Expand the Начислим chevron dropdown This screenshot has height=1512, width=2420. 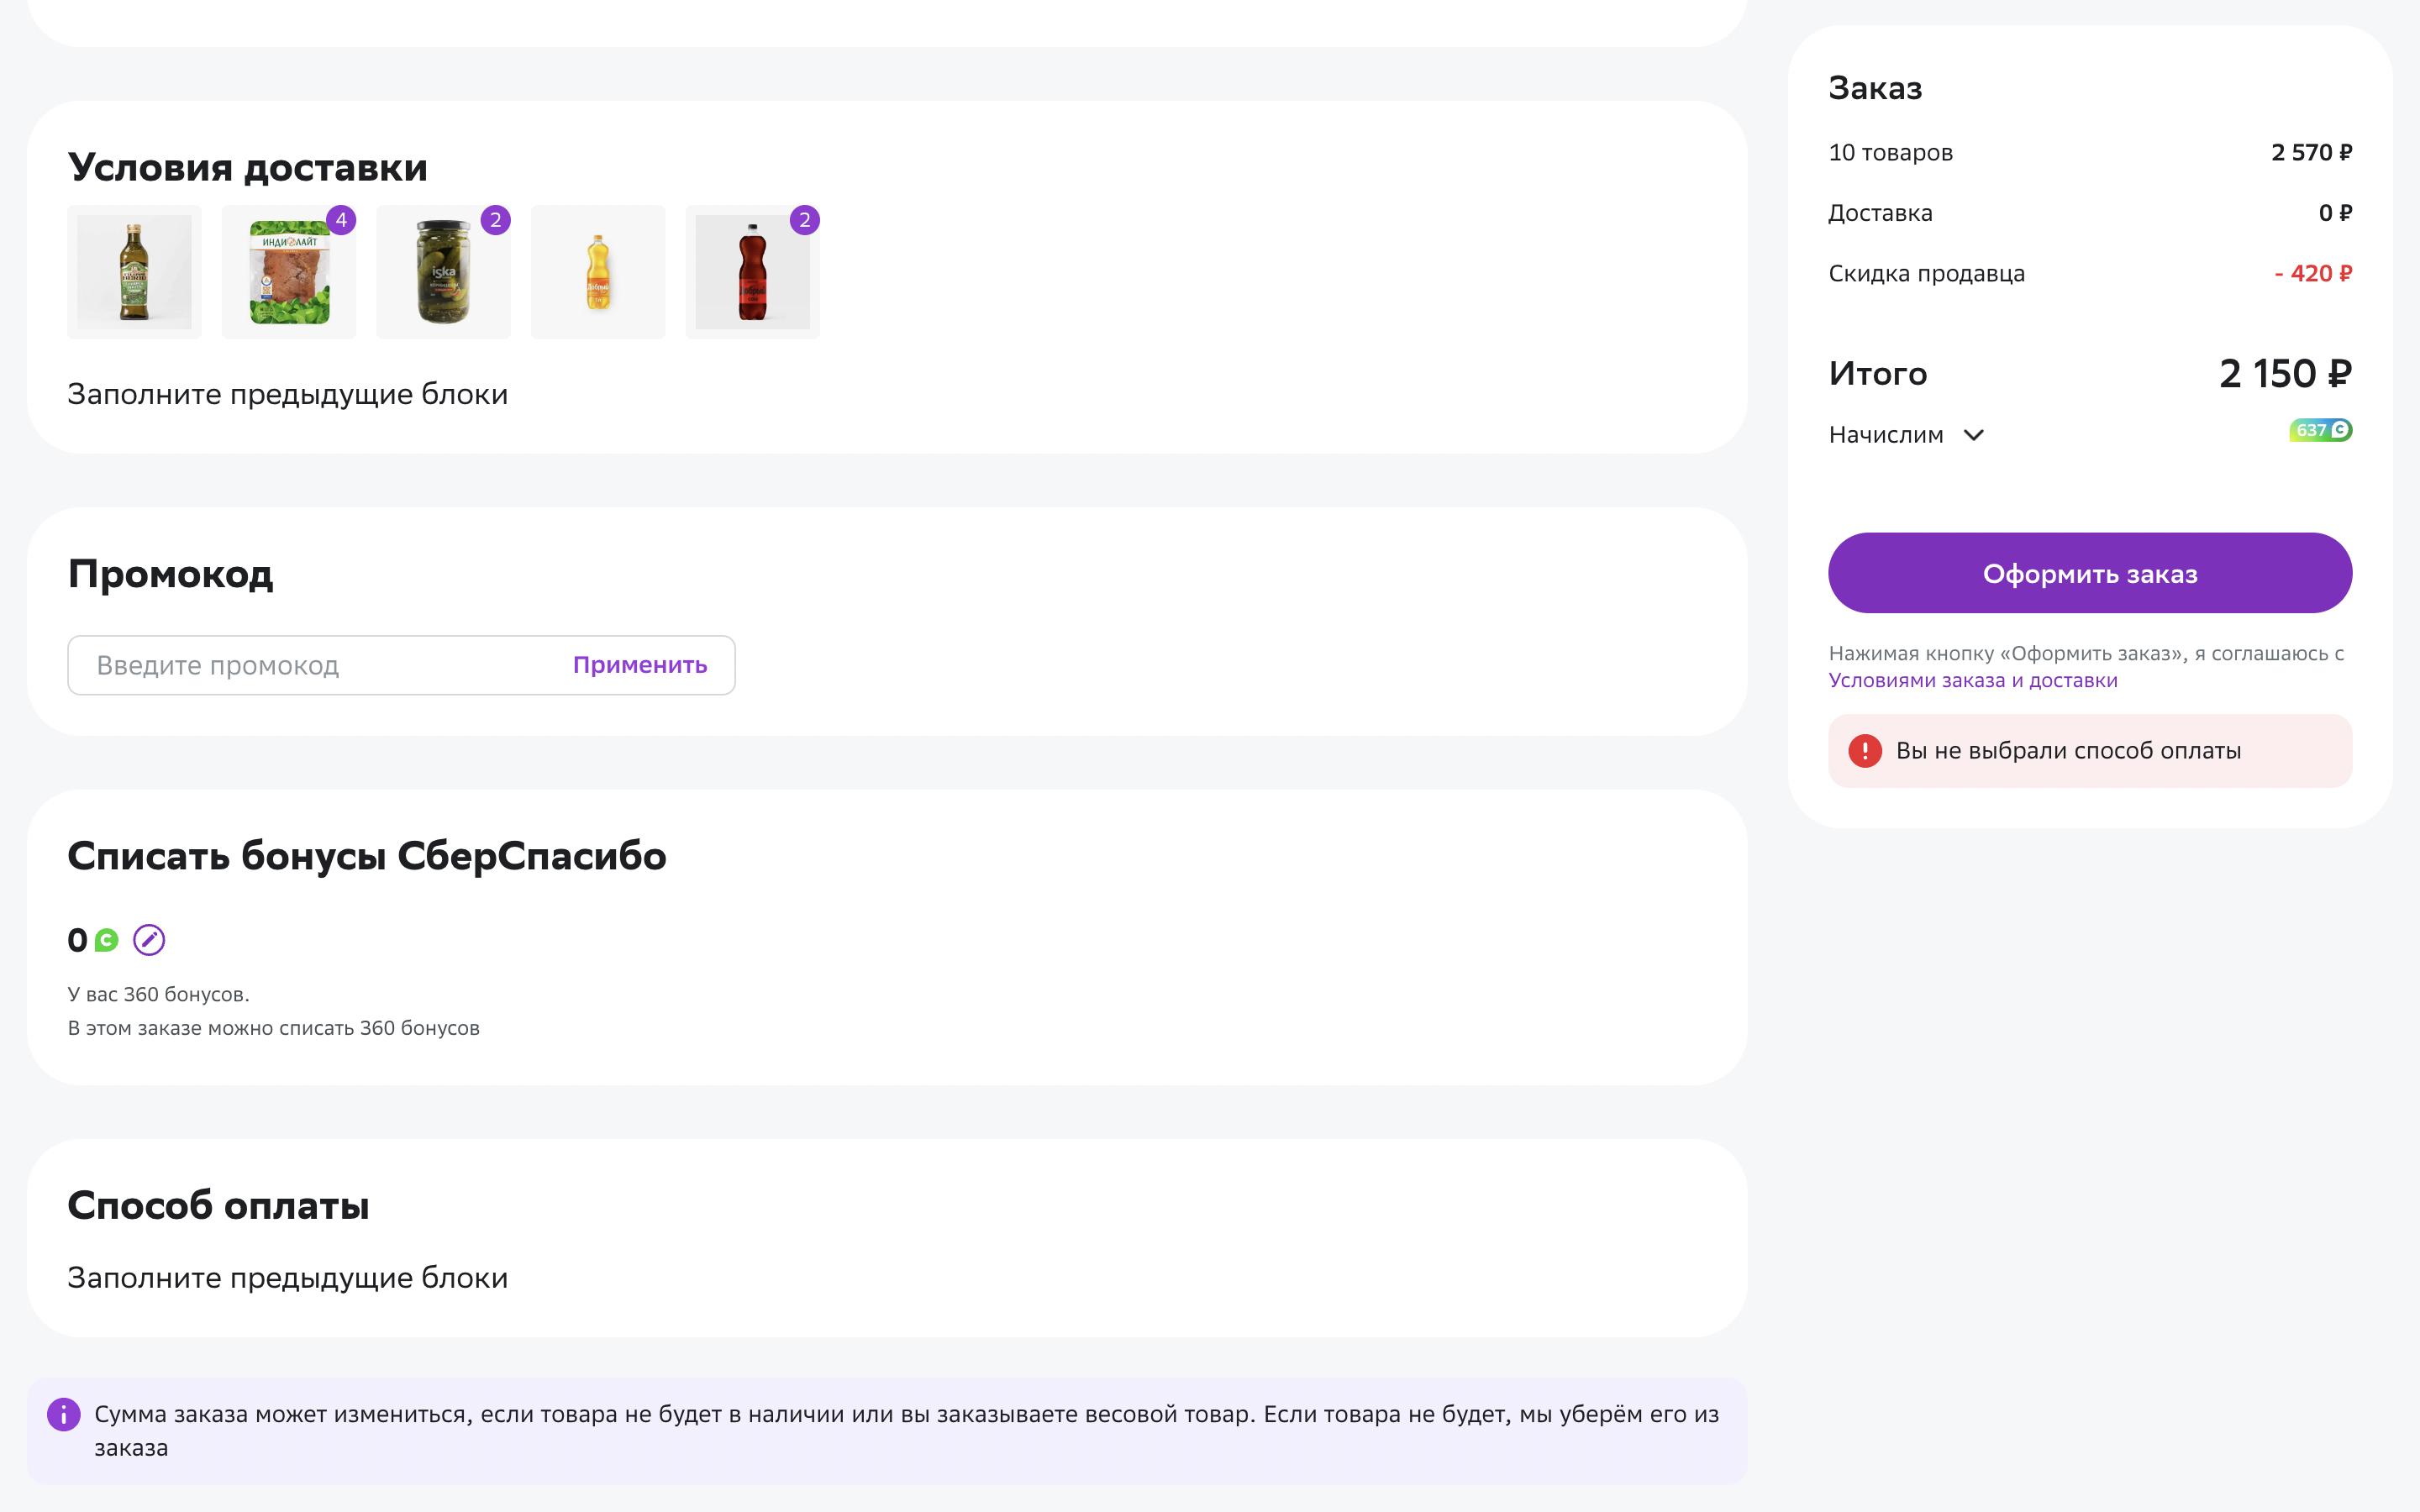coord(1973,435)
